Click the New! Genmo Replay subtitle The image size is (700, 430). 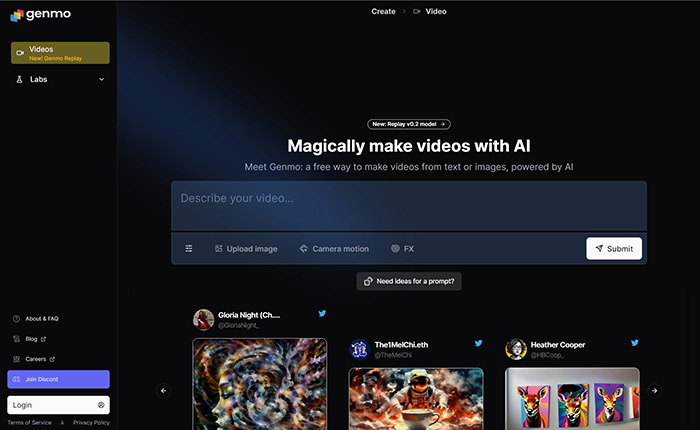pyautogui.click(x=55, y=58)
